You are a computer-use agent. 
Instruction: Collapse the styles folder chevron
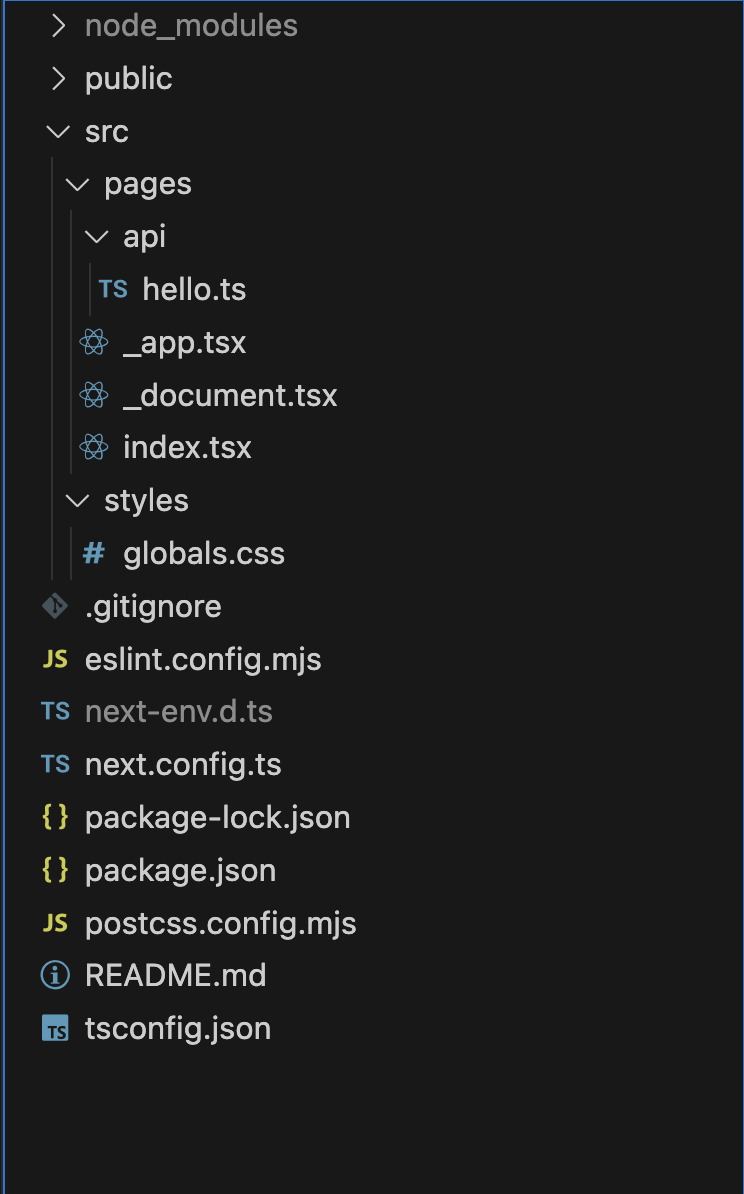click(78, 500)
